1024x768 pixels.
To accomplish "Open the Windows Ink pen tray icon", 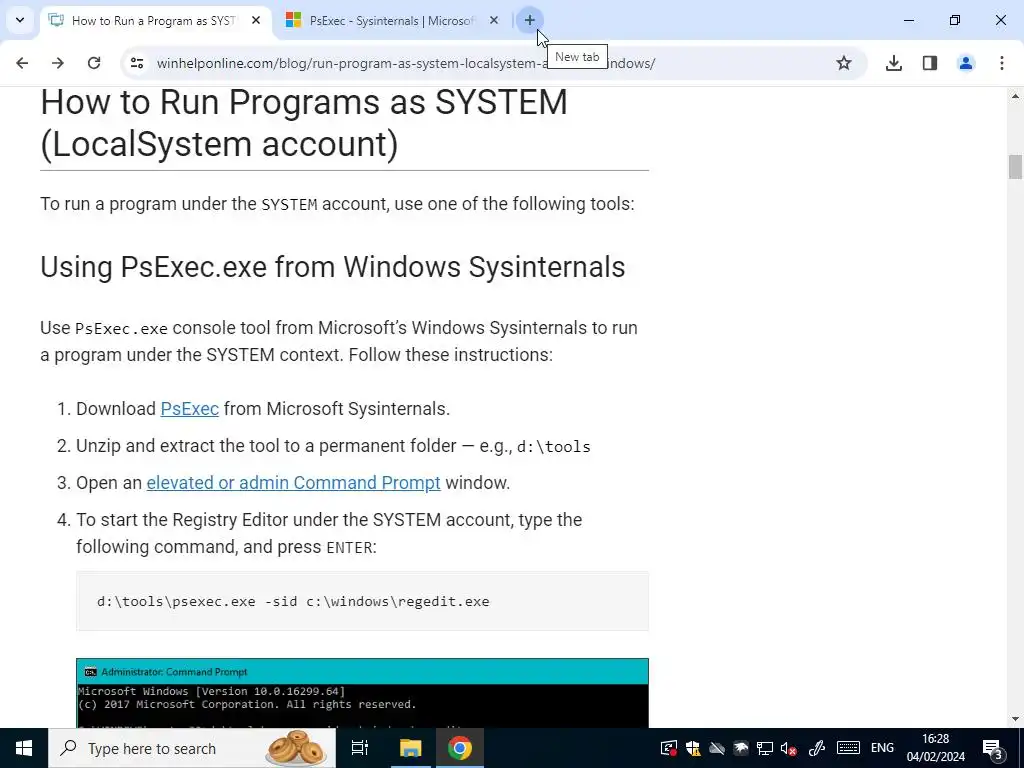I will (816, 748).
